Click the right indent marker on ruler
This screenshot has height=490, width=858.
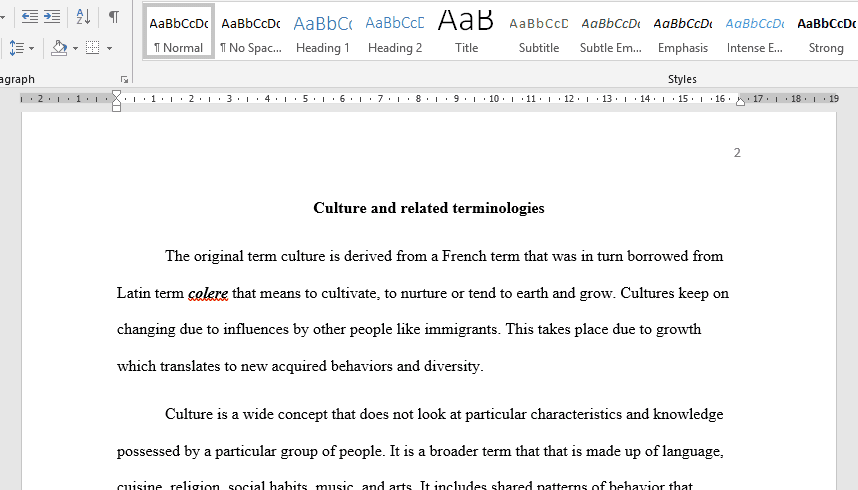(741, 101)
